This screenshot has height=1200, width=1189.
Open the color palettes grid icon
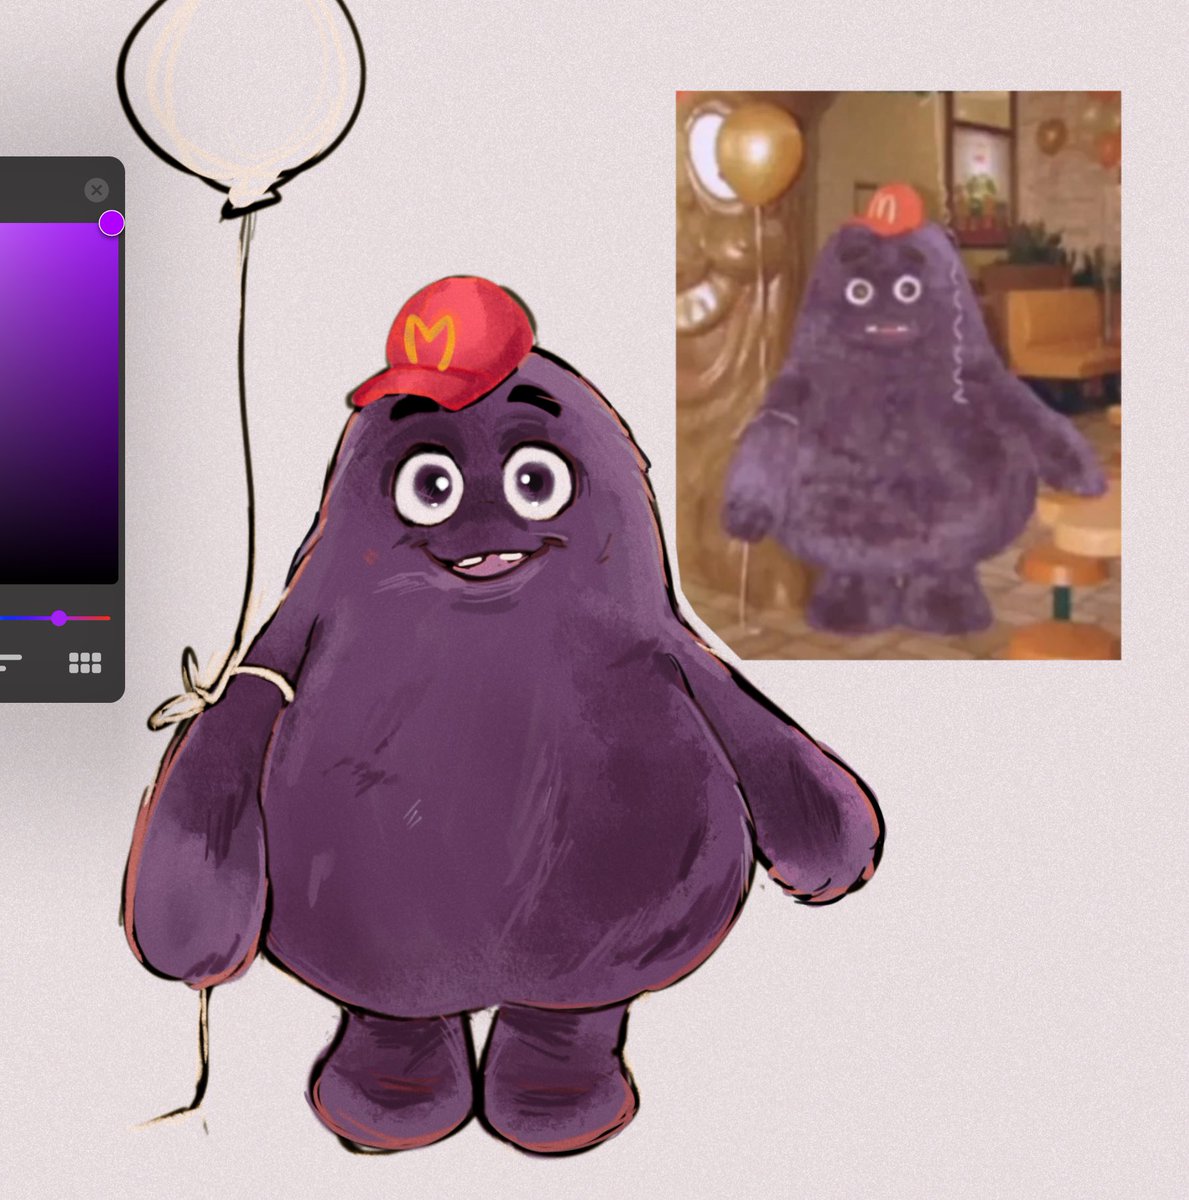pos(85,663)
